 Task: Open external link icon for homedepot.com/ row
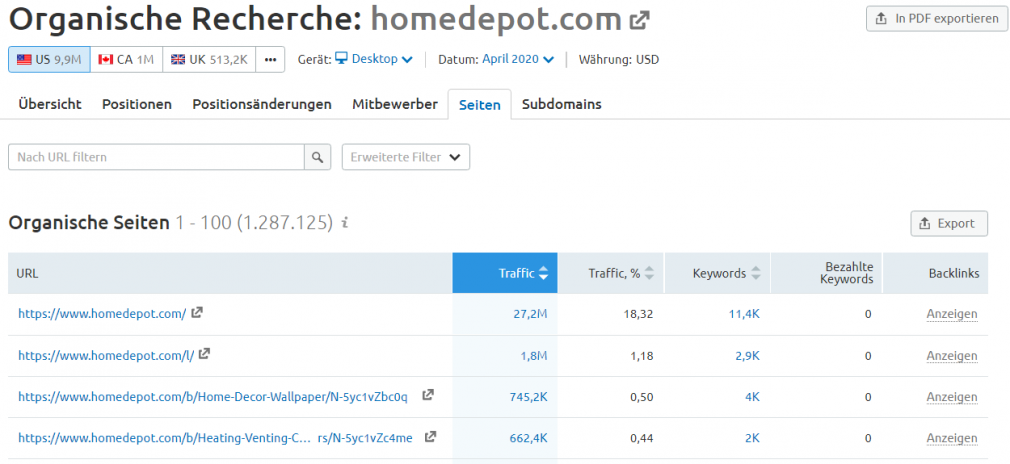pos(197,313)
